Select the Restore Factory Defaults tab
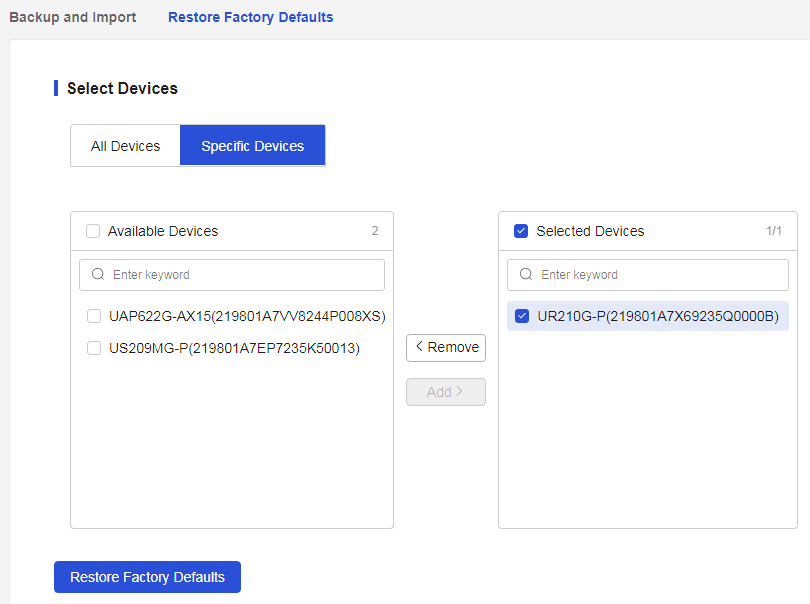 [x=251, y=17]
